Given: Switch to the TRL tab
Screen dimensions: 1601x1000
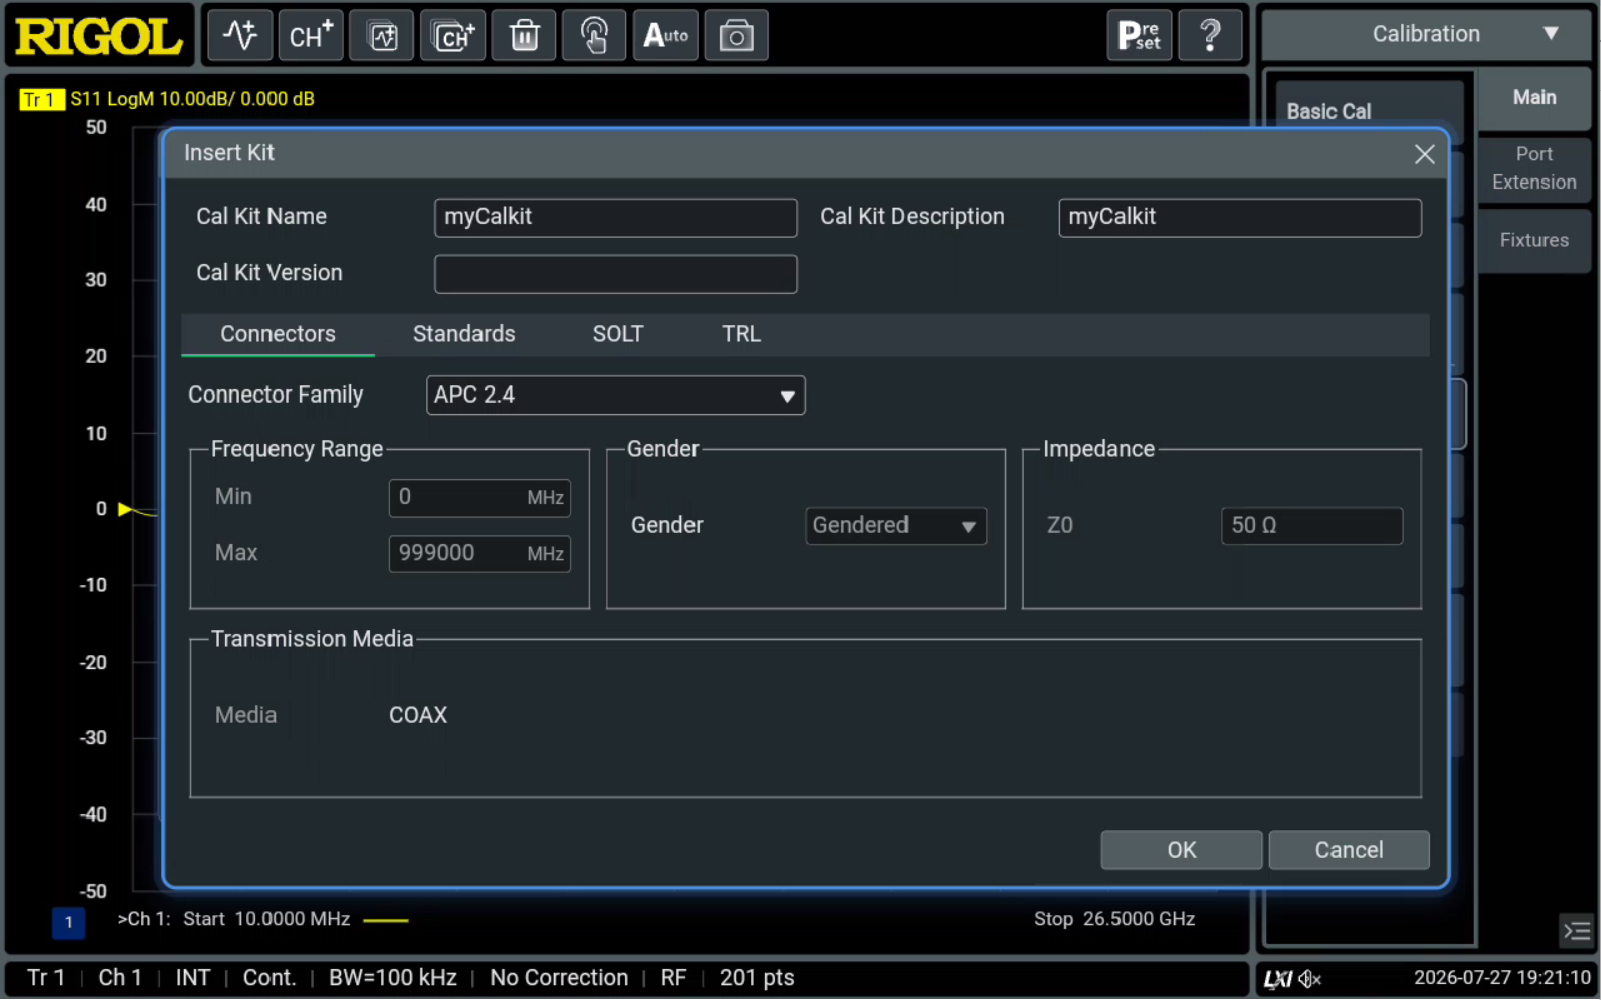Looking at the screenshot, I should click(742, 334).
